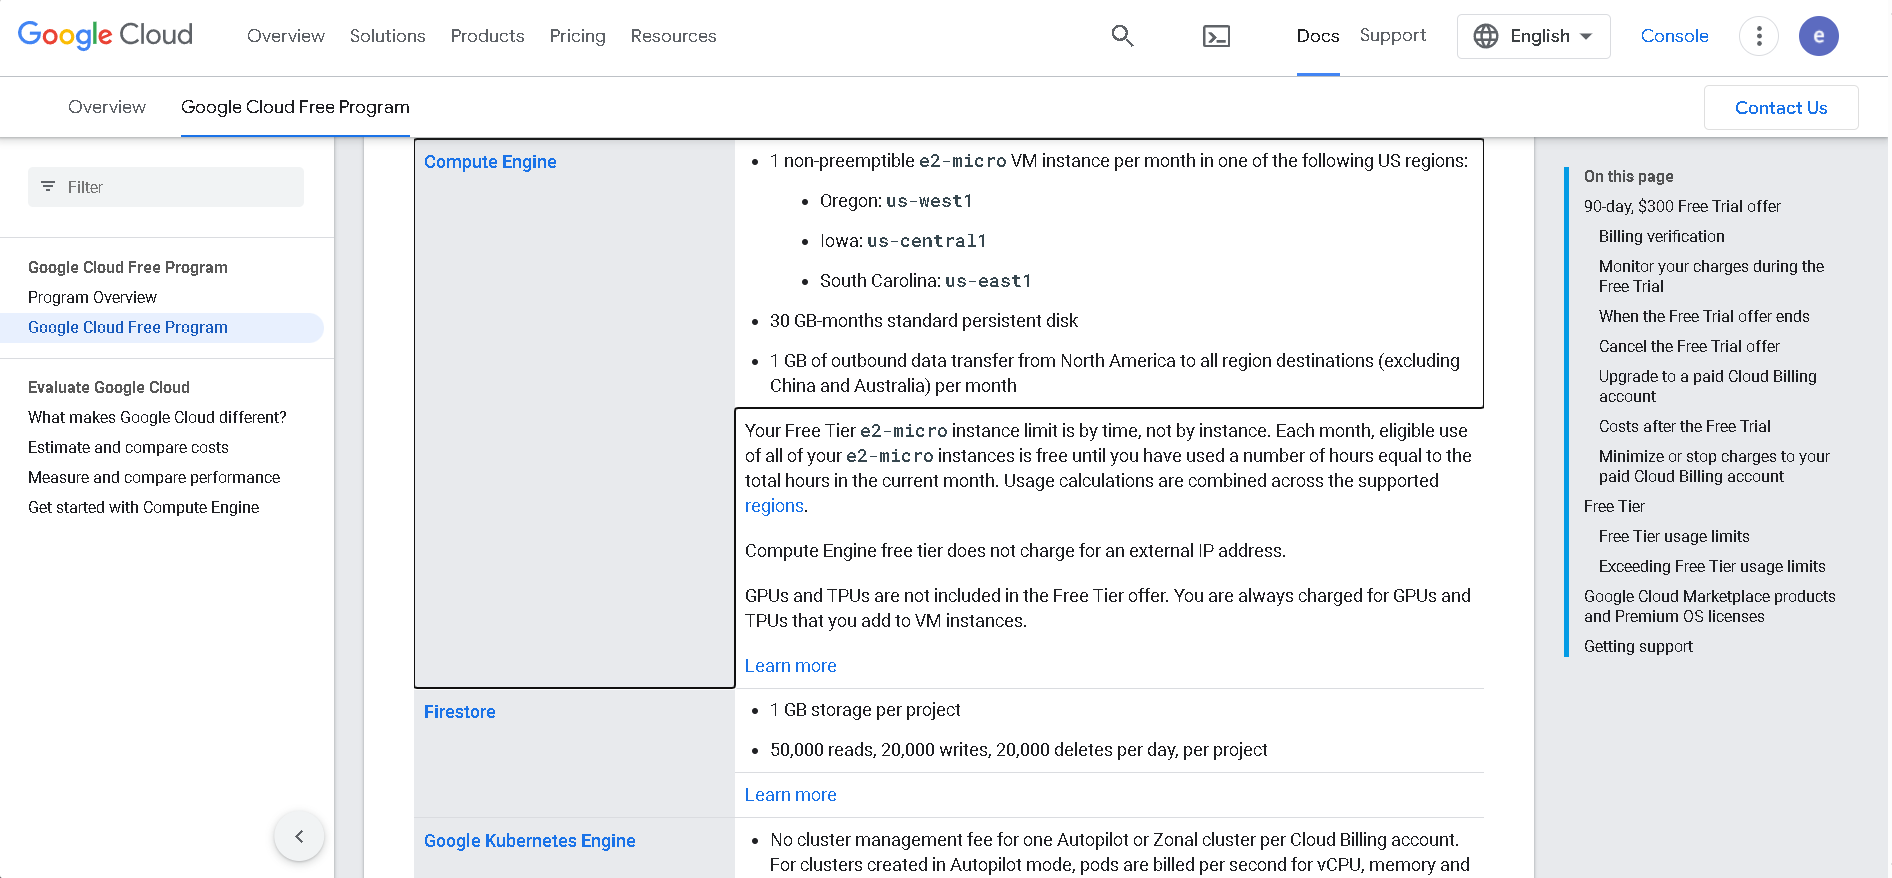This screenshot has height=878, width=1892.
Task: Click the On this page heading
Action: click(x=1628, y=176)
